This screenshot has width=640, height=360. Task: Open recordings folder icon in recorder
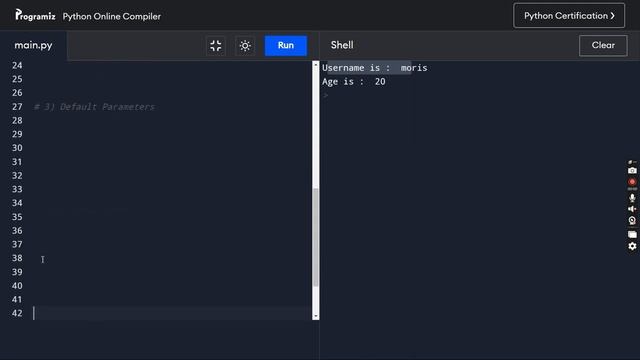pyautogui.click(x=632, y=235)
